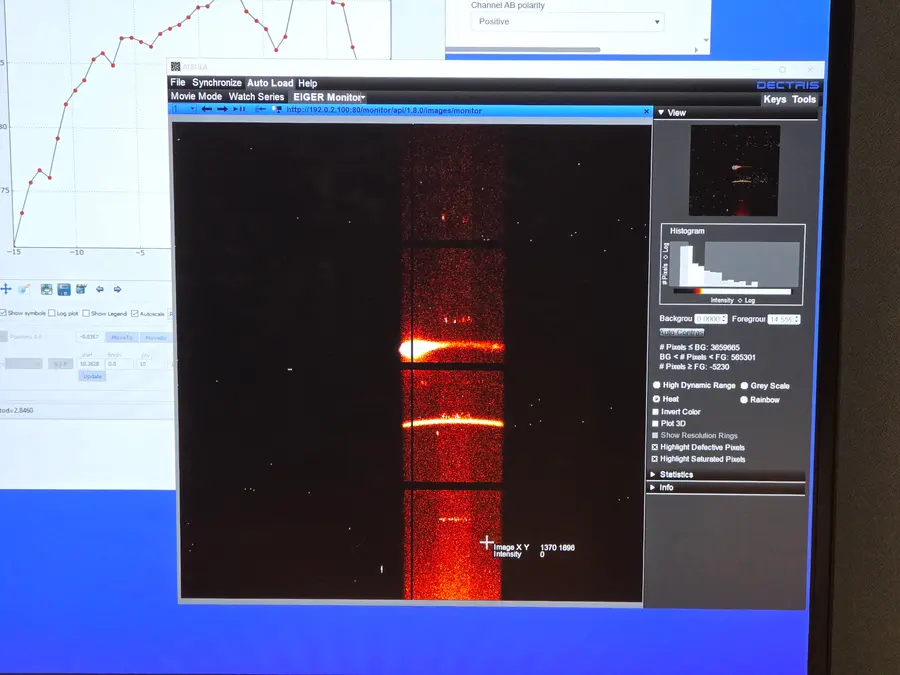
Task: Click the print plot icon
Action: pos(46,289)
